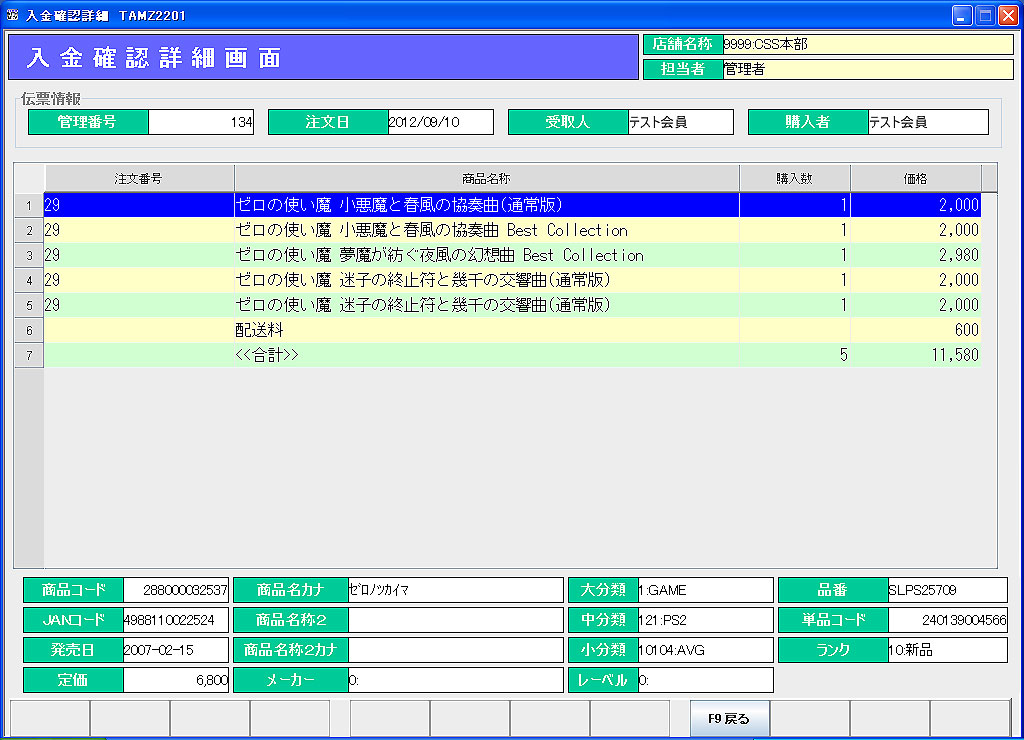Screen dimensions: 1024x740
Task: Click the 価格 column header
Action: point(915,178)
